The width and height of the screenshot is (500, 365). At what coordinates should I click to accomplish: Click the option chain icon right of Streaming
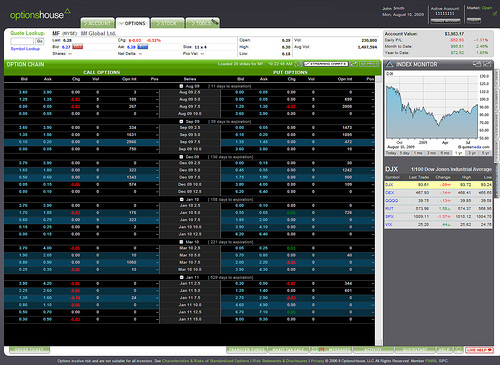coord(354,64)
